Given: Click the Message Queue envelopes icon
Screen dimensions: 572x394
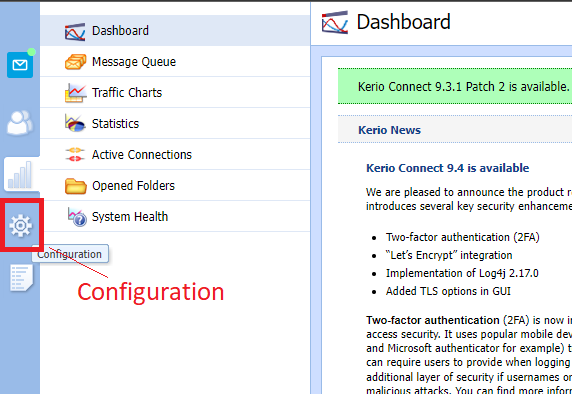Looking at the screenshot, I should click(x=76, y=62).
